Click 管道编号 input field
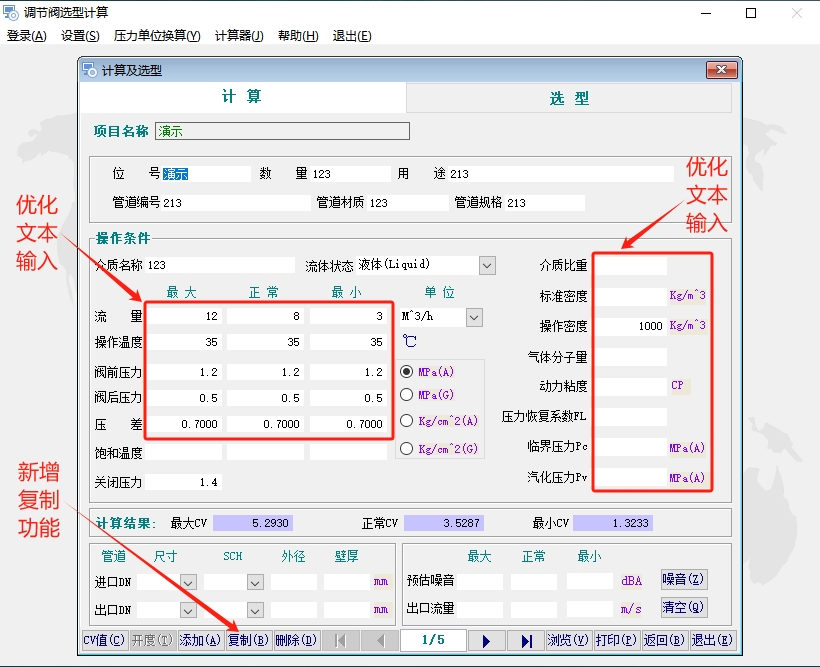 point(236,202)
